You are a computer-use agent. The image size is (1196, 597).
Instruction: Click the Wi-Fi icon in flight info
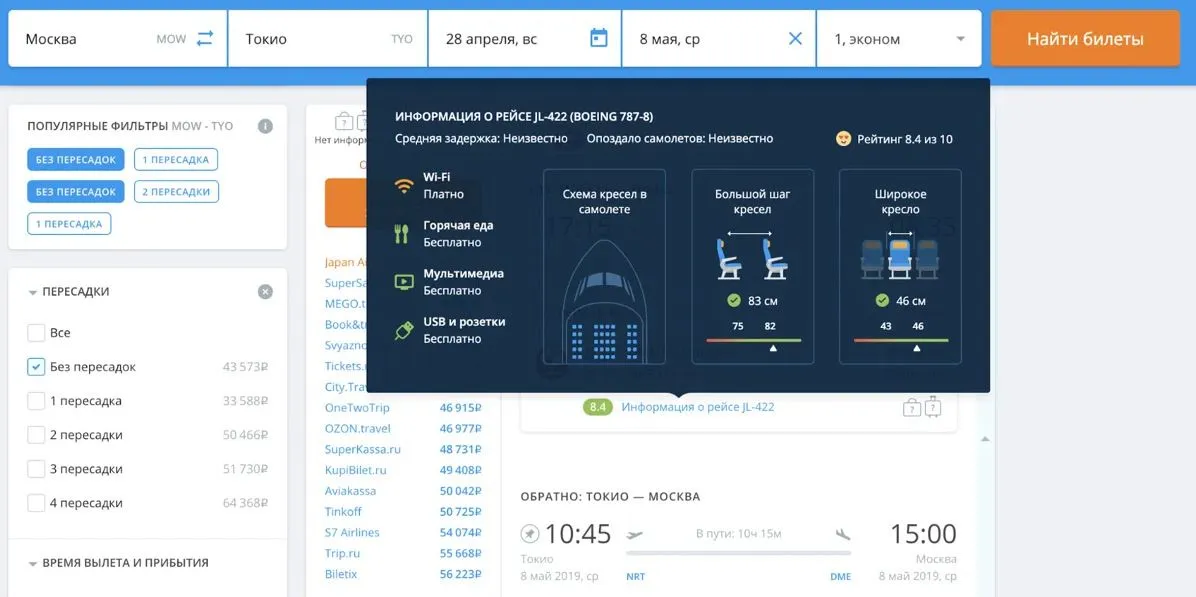(x=404, y=185)
